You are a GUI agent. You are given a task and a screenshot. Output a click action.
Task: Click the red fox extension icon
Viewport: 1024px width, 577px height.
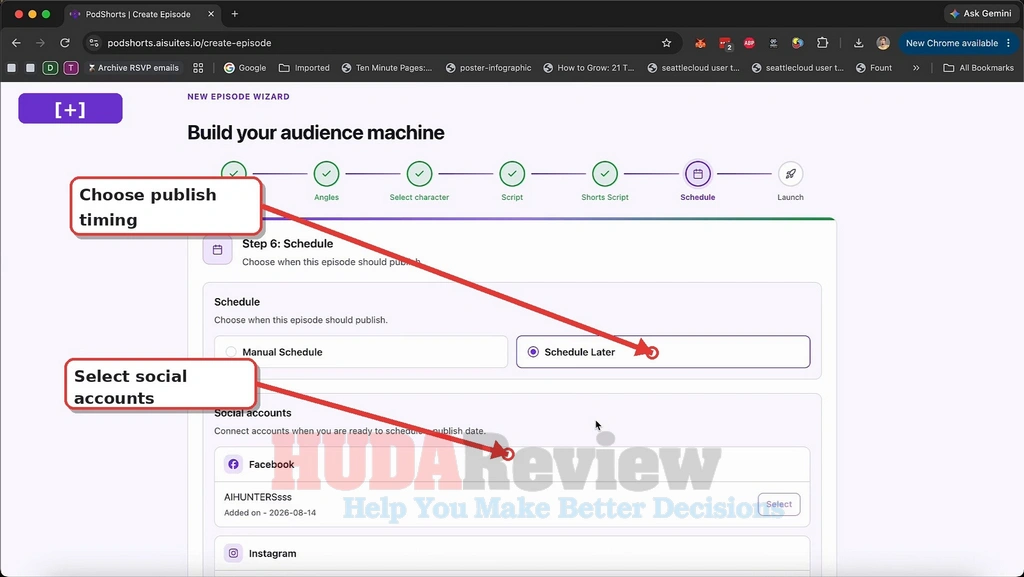pos(700,43)
